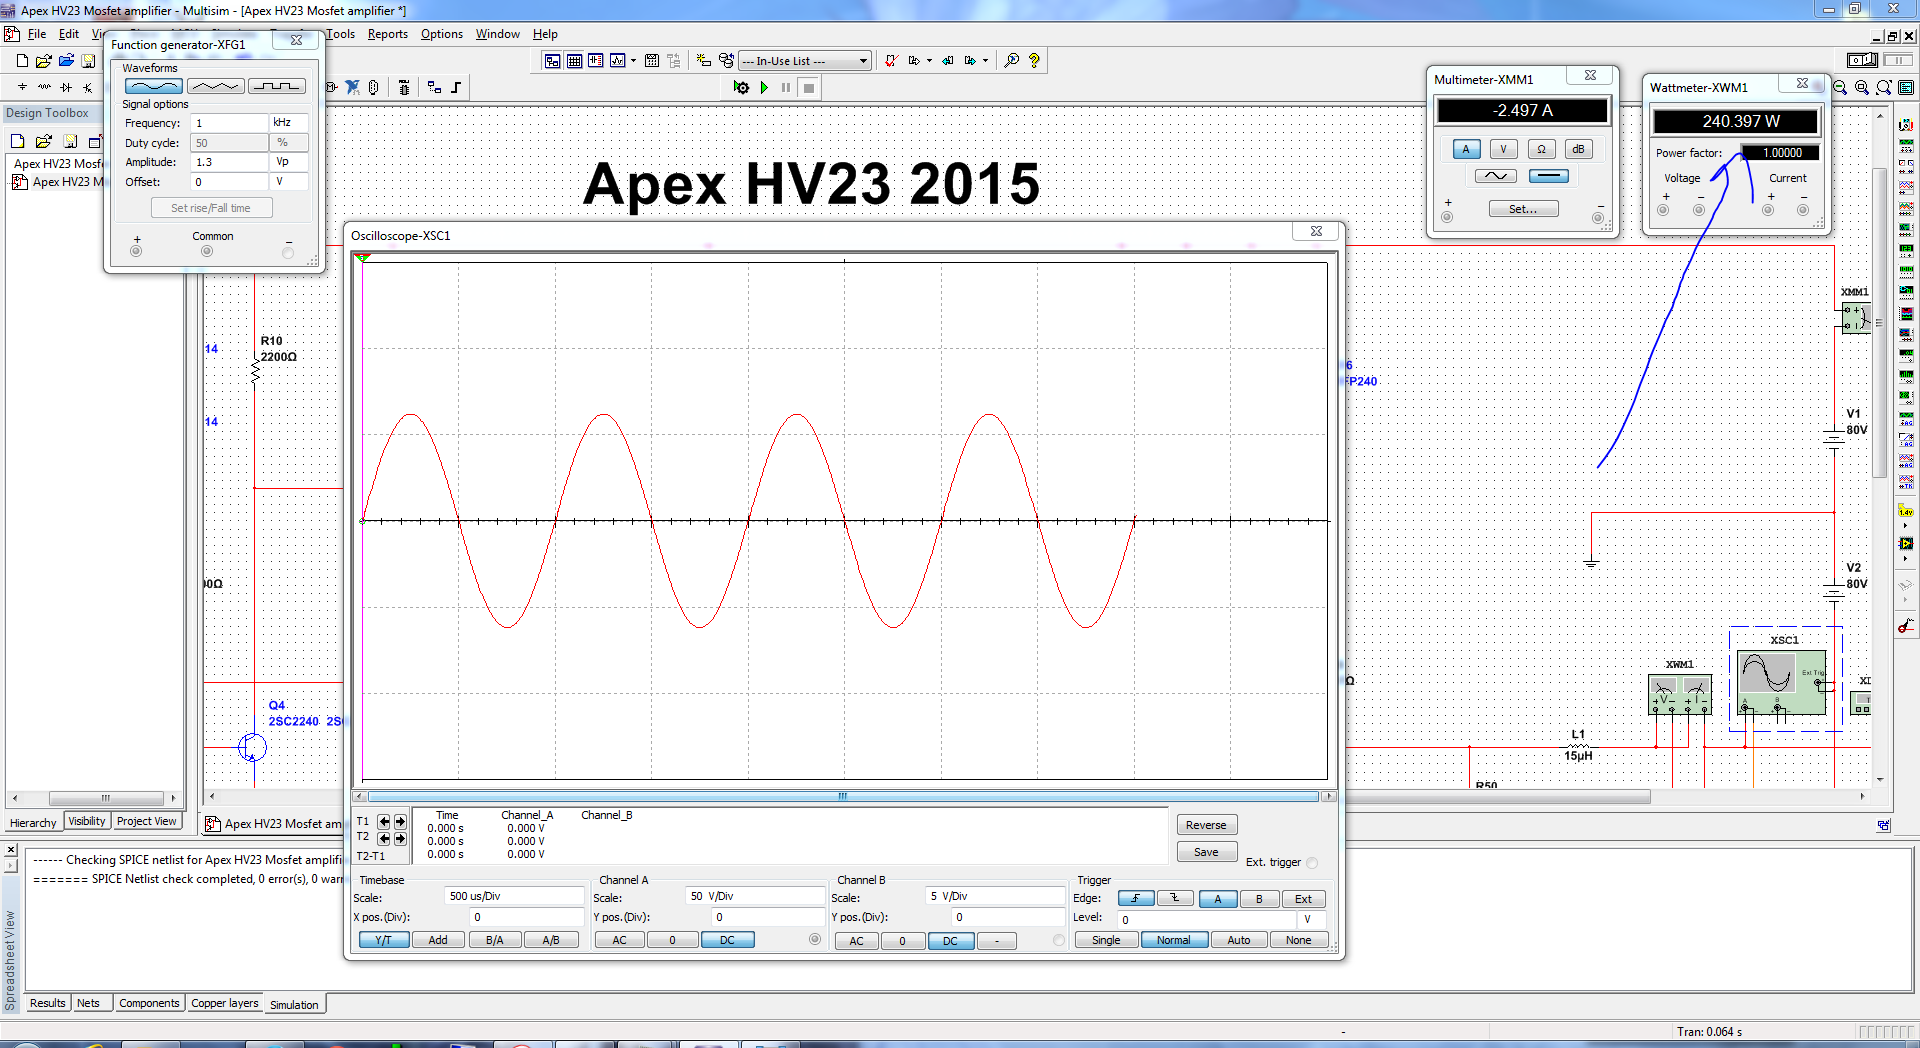1920x1048 pixels.
Task: Change offset unit V in function generator
Action: (x=288, y=182)
